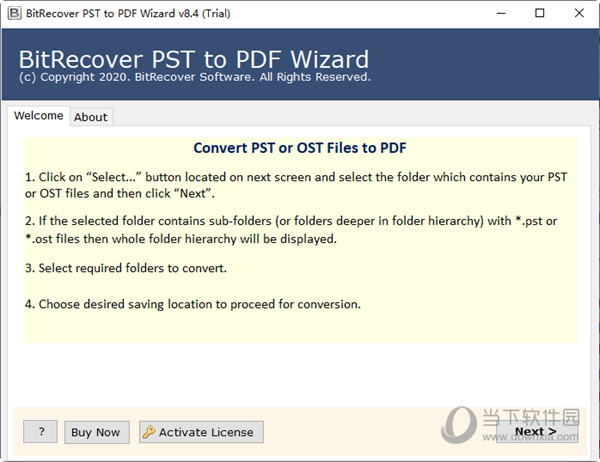This screenshot has width=600, height=462.
Task: Click the BitRecover app icon in title bar
Action: click(x=14, y=13)
